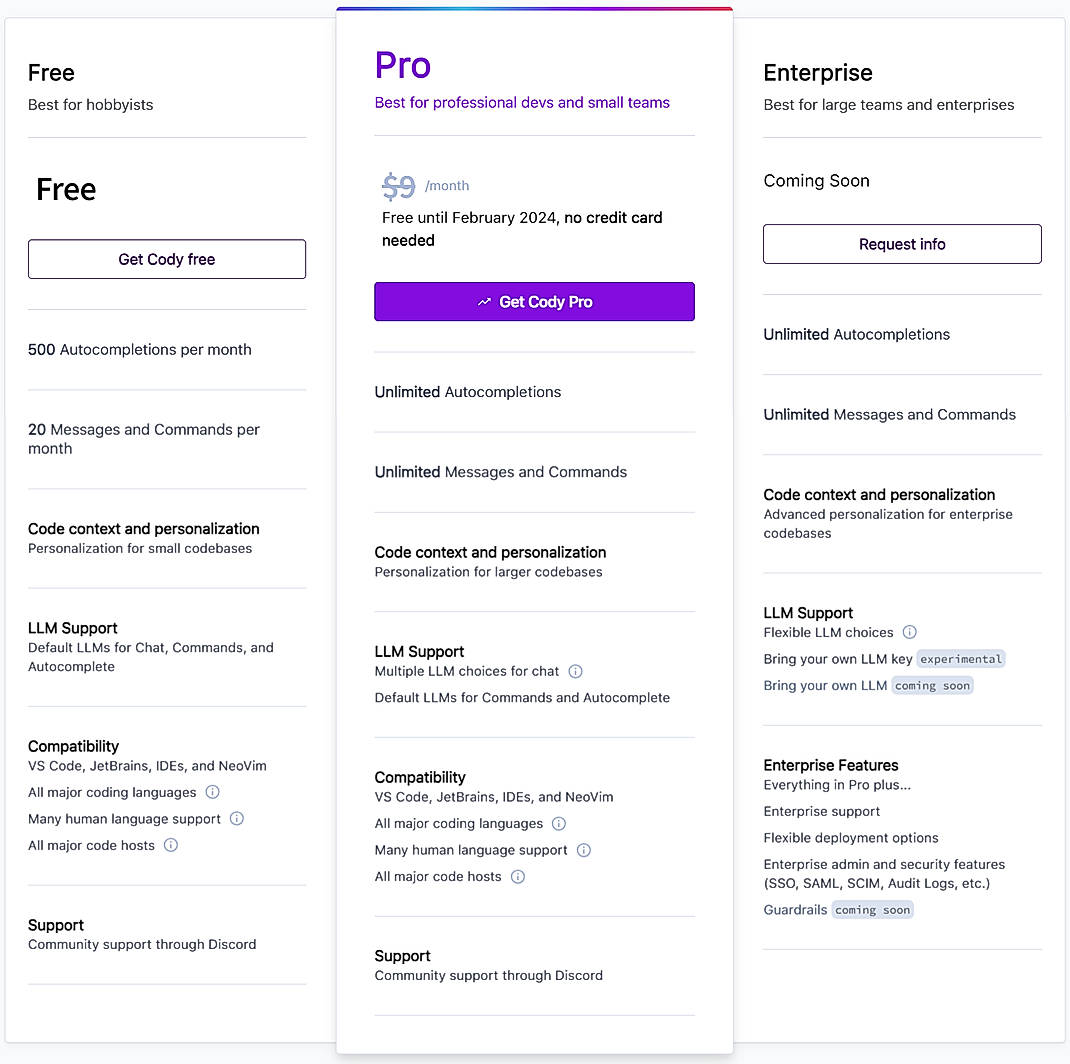Viewport: 1070px width, 1064px height.
Task: Click the Get Cody free button
Action: coord(167,258)
